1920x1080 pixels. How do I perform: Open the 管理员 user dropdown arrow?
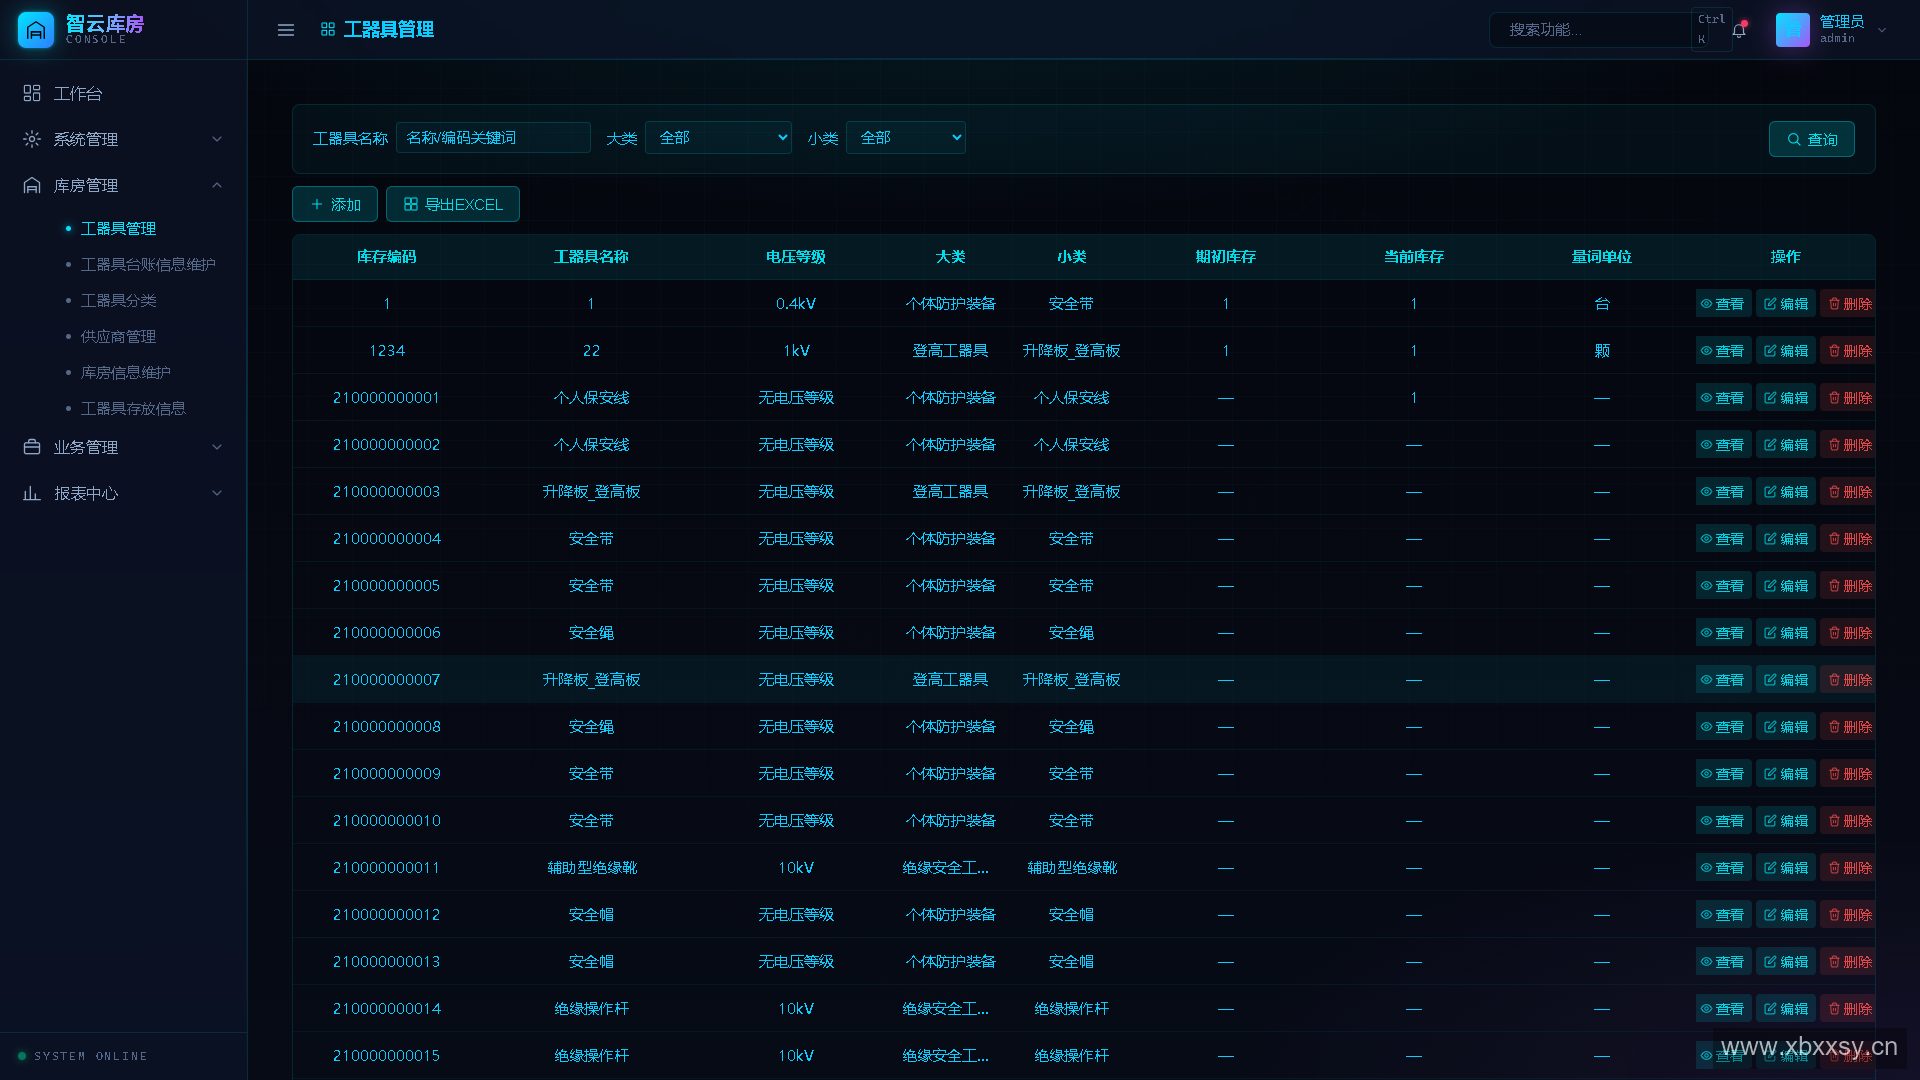pos(1882,30)
